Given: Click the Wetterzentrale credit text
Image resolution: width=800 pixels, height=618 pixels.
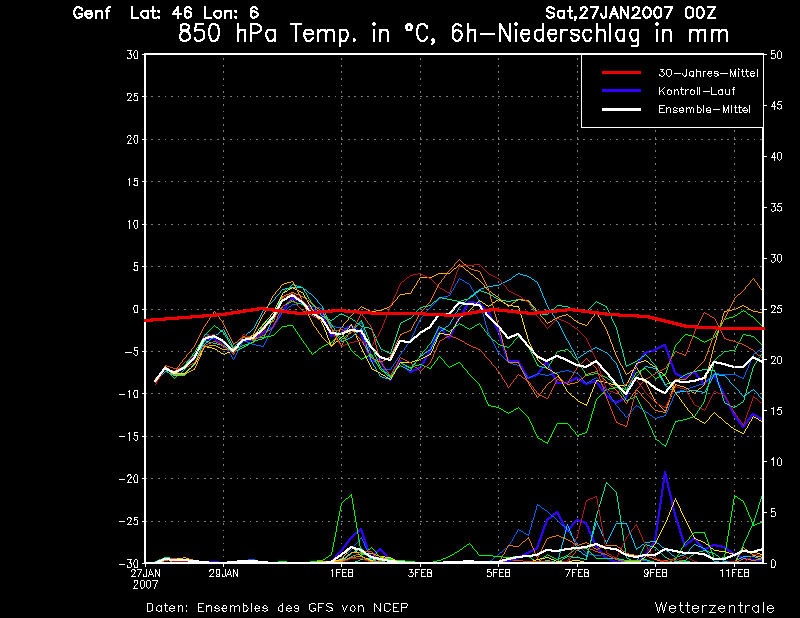Looking at the screenshot, I should click(714, 607).
